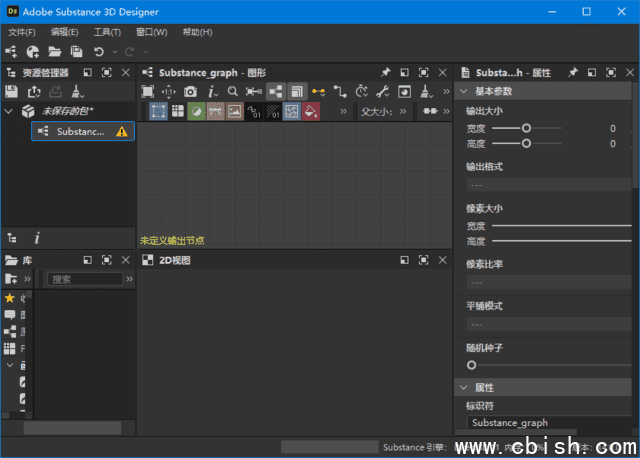Click the broom clean icon in 资源管理器 toolbar
Viewport: 640px width, 458px height.
[78, 91]
